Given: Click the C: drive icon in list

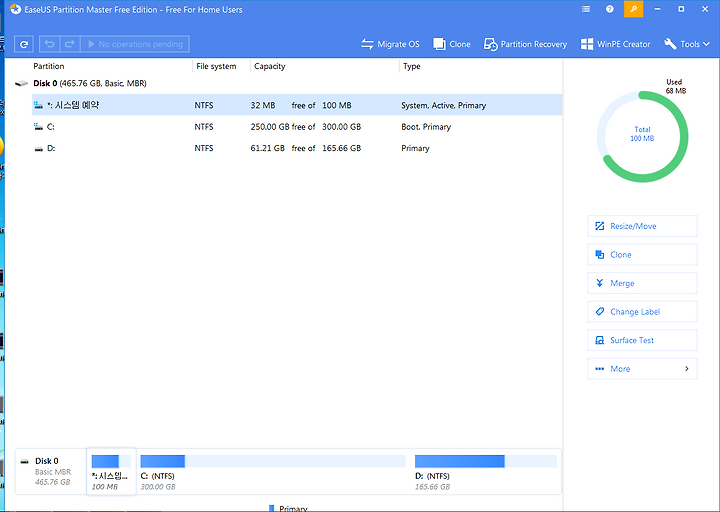Looking at the screenshot, I should pos(39,127).
